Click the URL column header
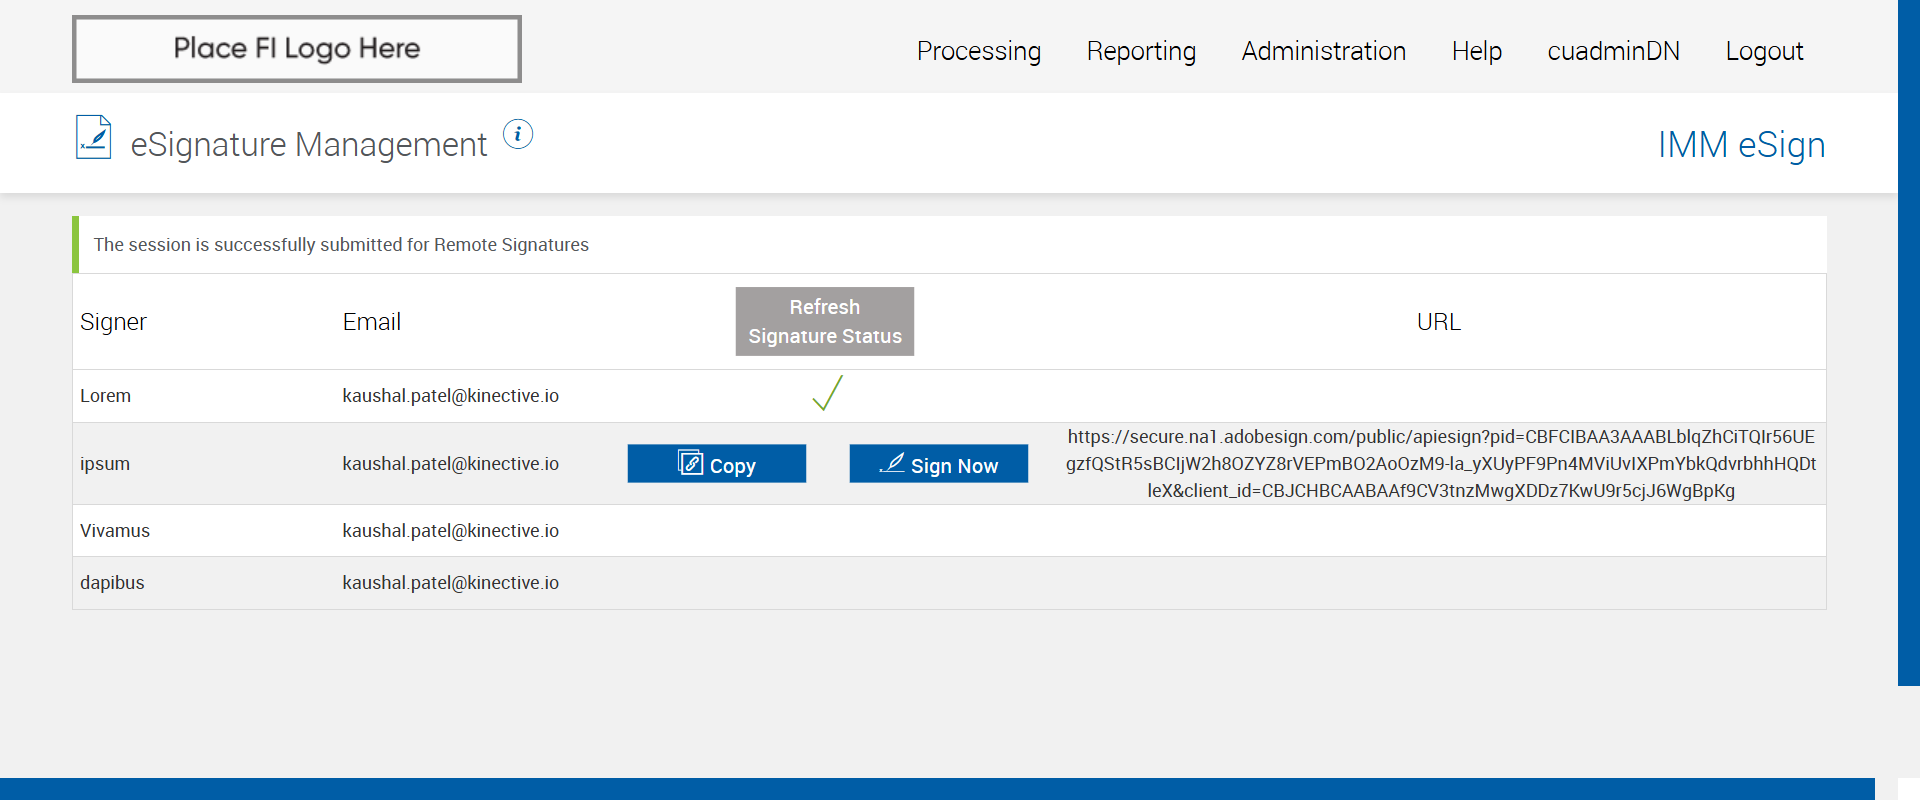The width and height of the screenshot is (1920, 800). point(1439,322)
